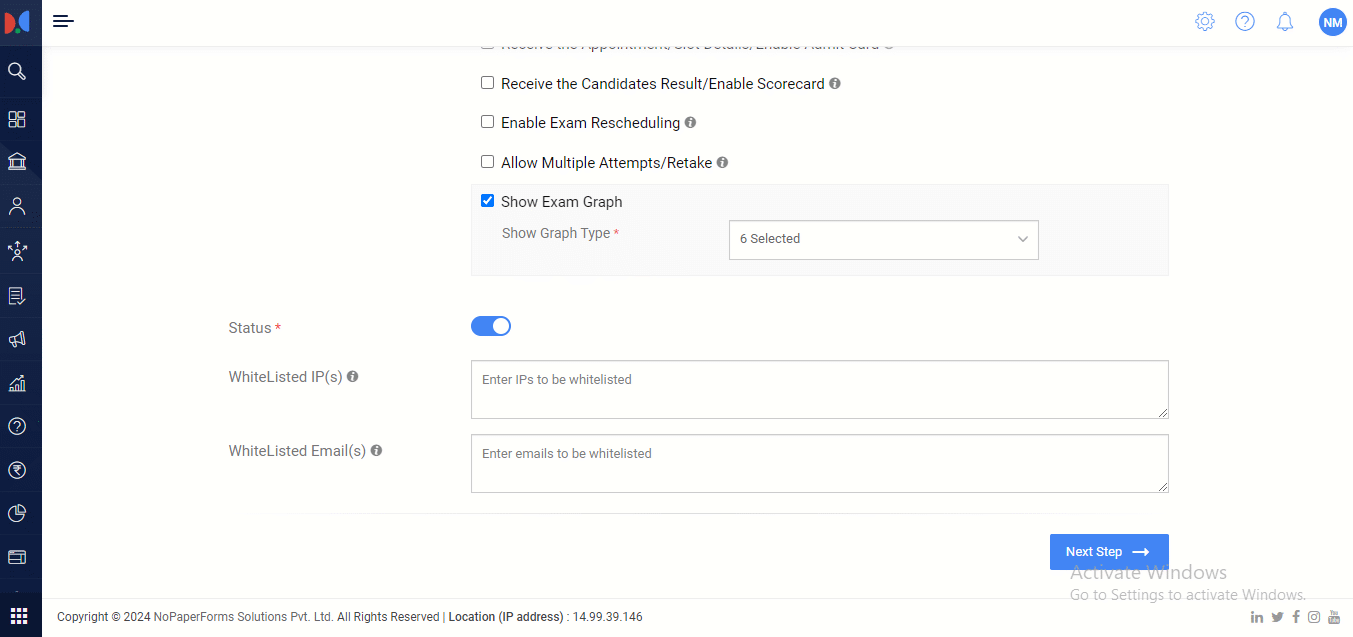
Task: Uncheck Show Exam Graph checkbox
Action: click(x=488, y=201)
